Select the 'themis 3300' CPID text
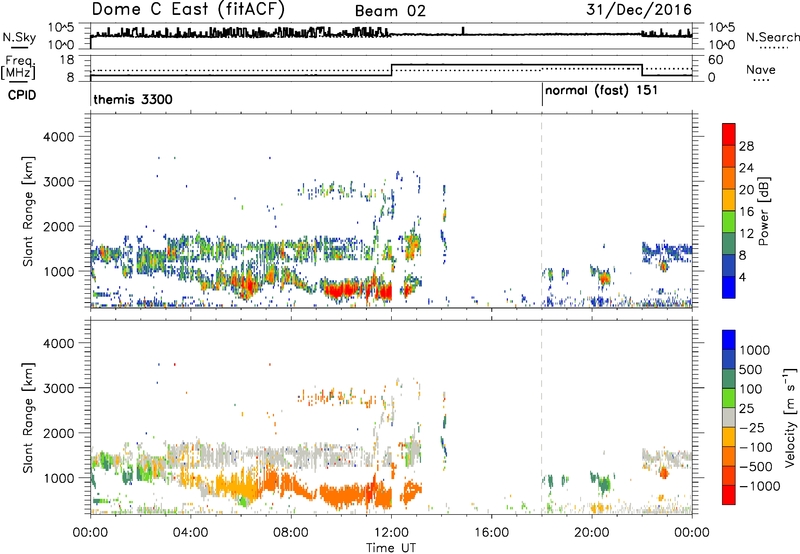The width and height of the screenshot is (800, 554). [133, 99]
